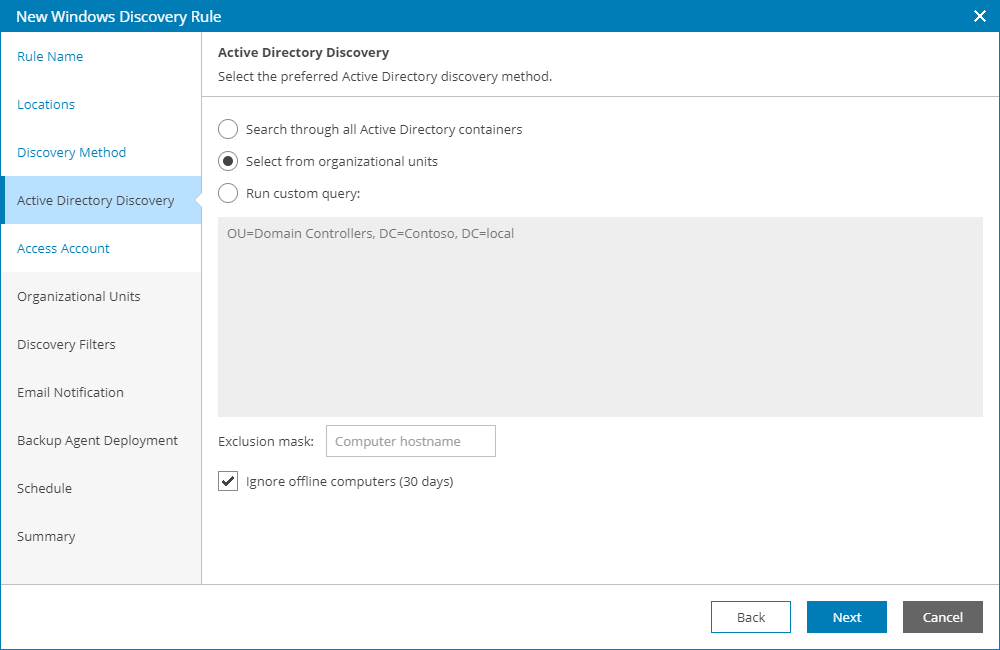The image size is (1000, 650).
Task: Select Search through all Active Directory containers
Action: pyautogui.click(x=227, y=129)
